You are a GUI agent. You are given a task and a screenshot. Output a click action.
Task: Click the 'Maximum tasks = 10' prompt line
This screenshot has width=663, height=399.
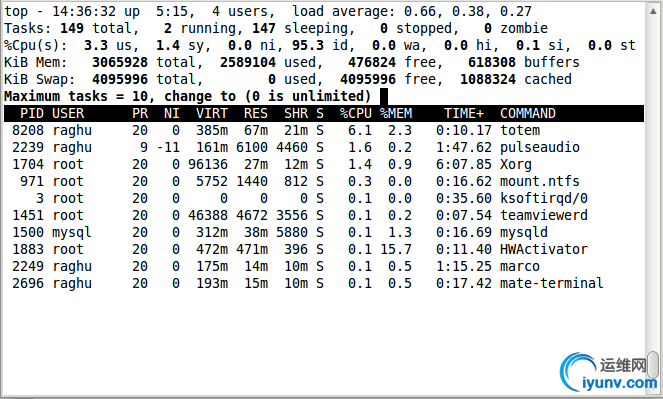tap(187, 96)
